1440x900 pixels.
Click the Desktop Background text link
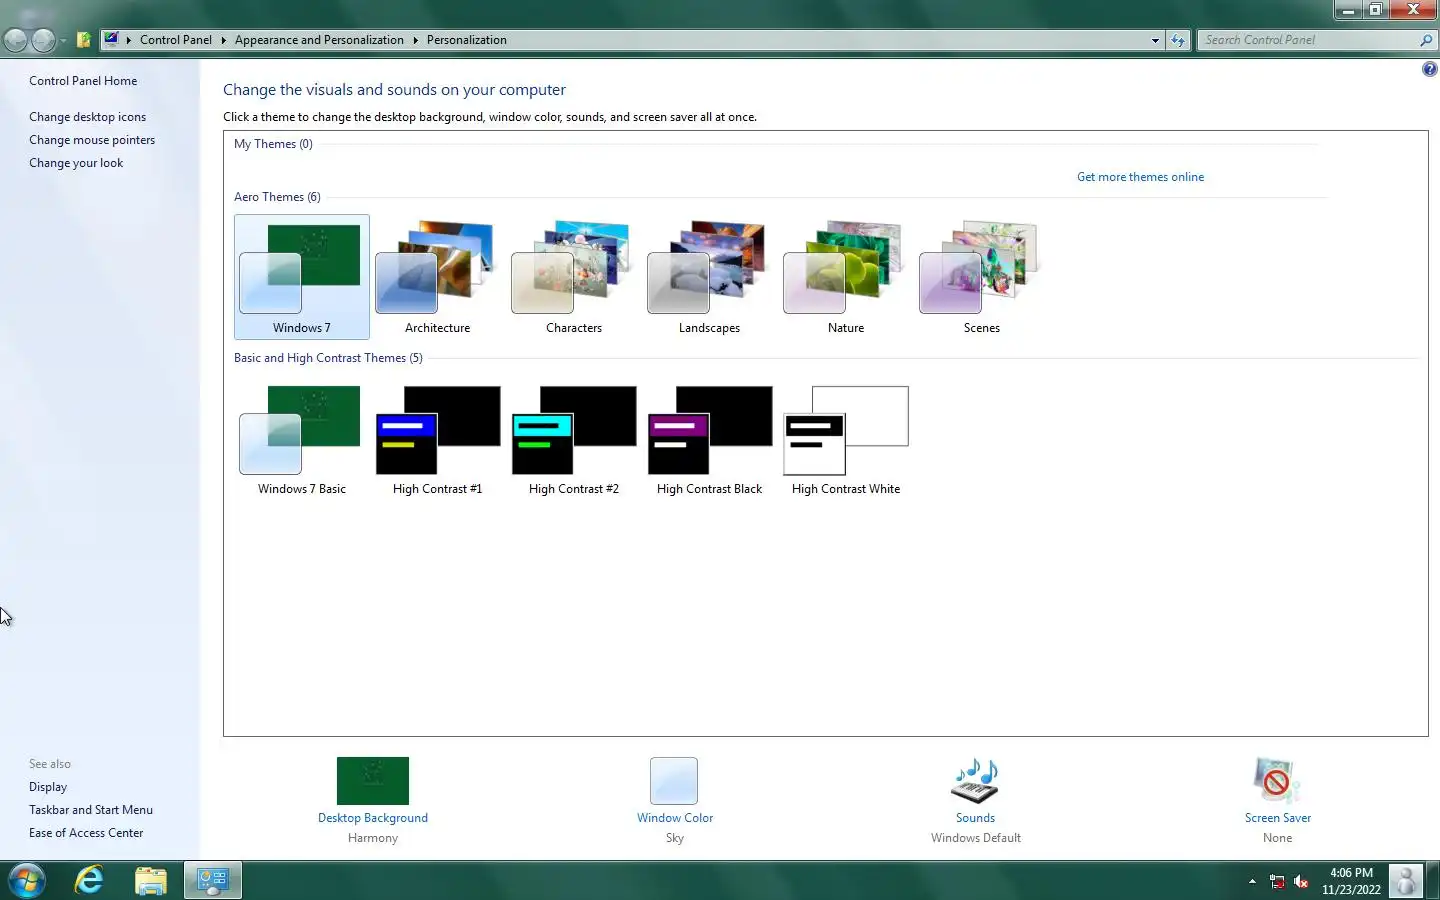coord(373,818)
